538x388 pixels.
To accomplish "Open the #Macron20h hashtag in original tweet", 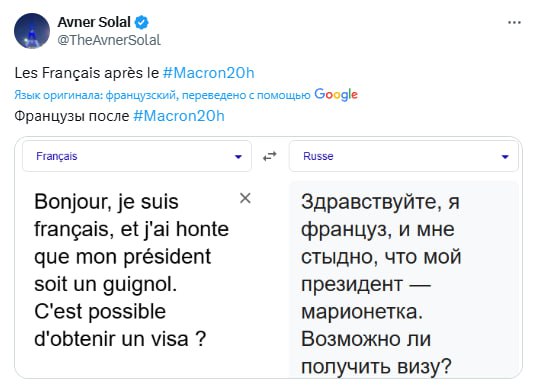I will point(209,73).
